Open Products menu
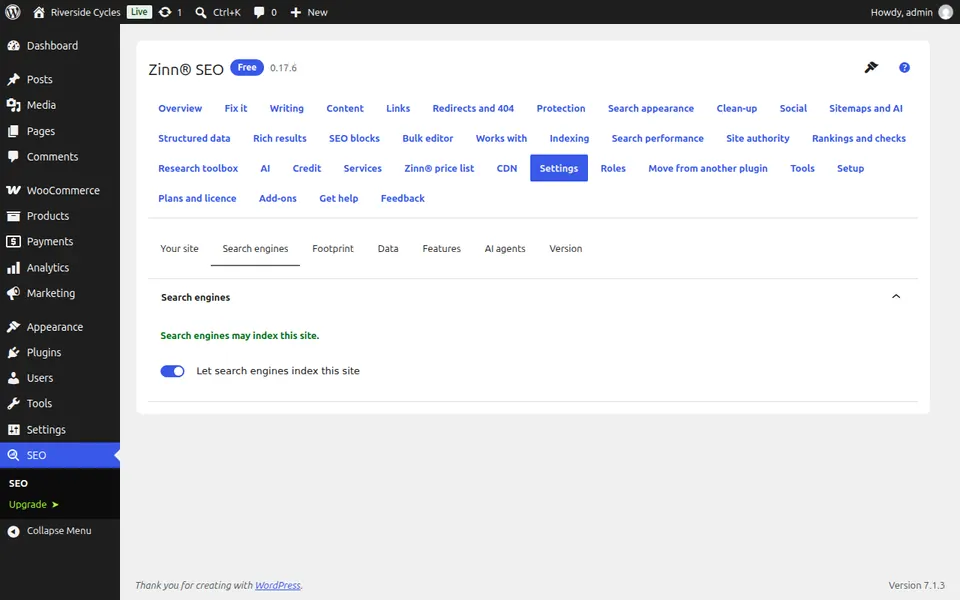960x600 pixels. point(60,216)
